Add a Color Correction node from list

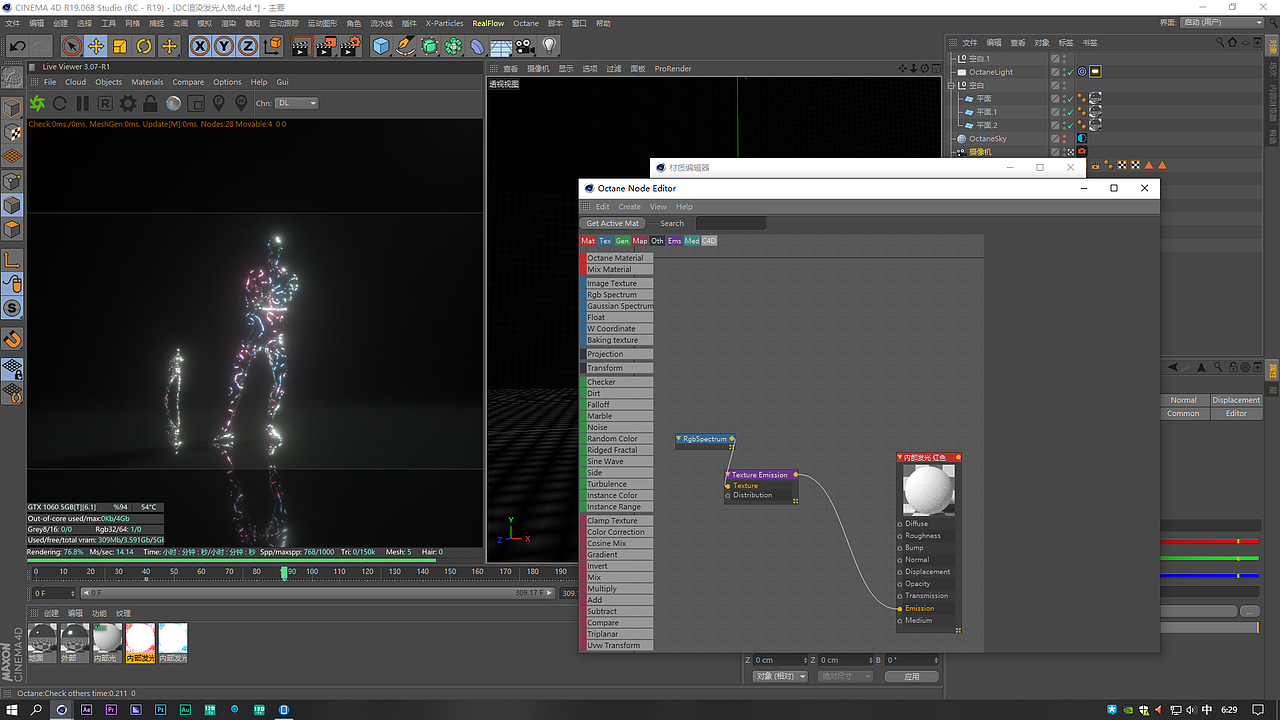coord(618,532)
